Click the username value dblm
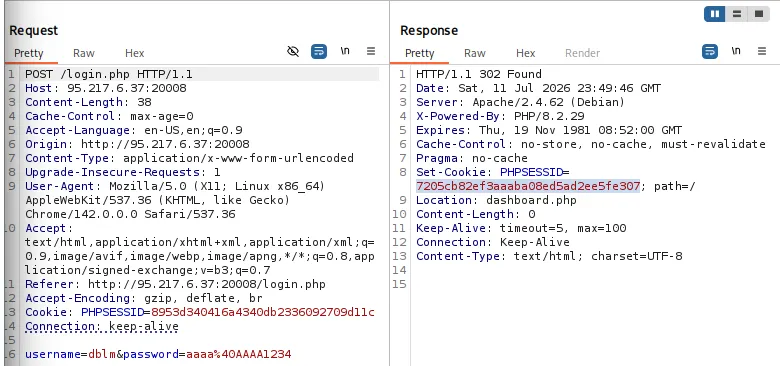 [x=102, y=354]
